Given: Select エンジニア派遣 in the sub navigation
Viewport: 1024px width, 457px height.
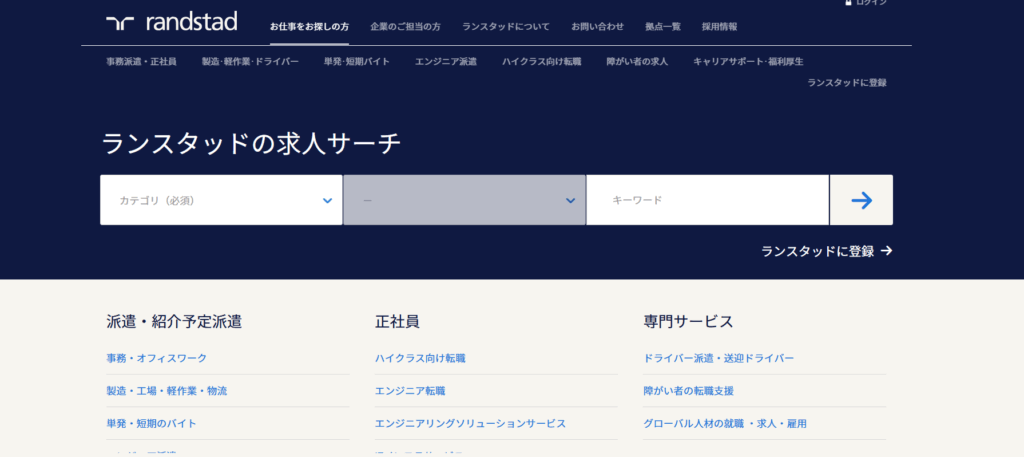Looking at the screenshot, I should pyautogui.click(x=445, y=62).
